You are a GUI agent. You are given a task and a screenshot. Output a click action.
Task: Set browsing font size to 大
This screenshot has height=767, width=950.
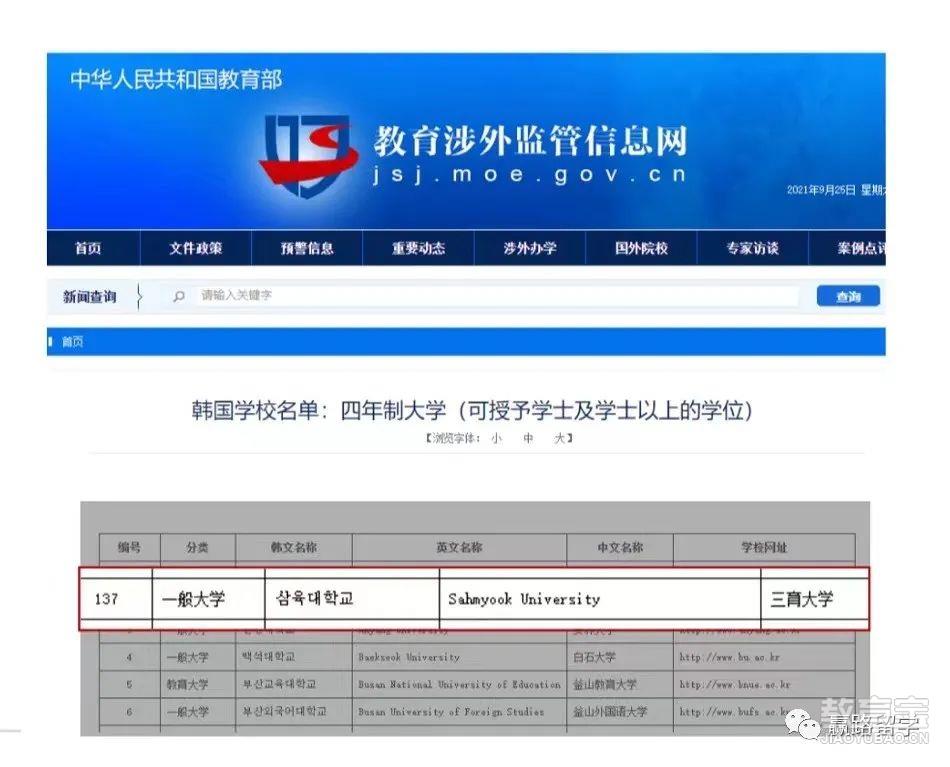(560, 438)
